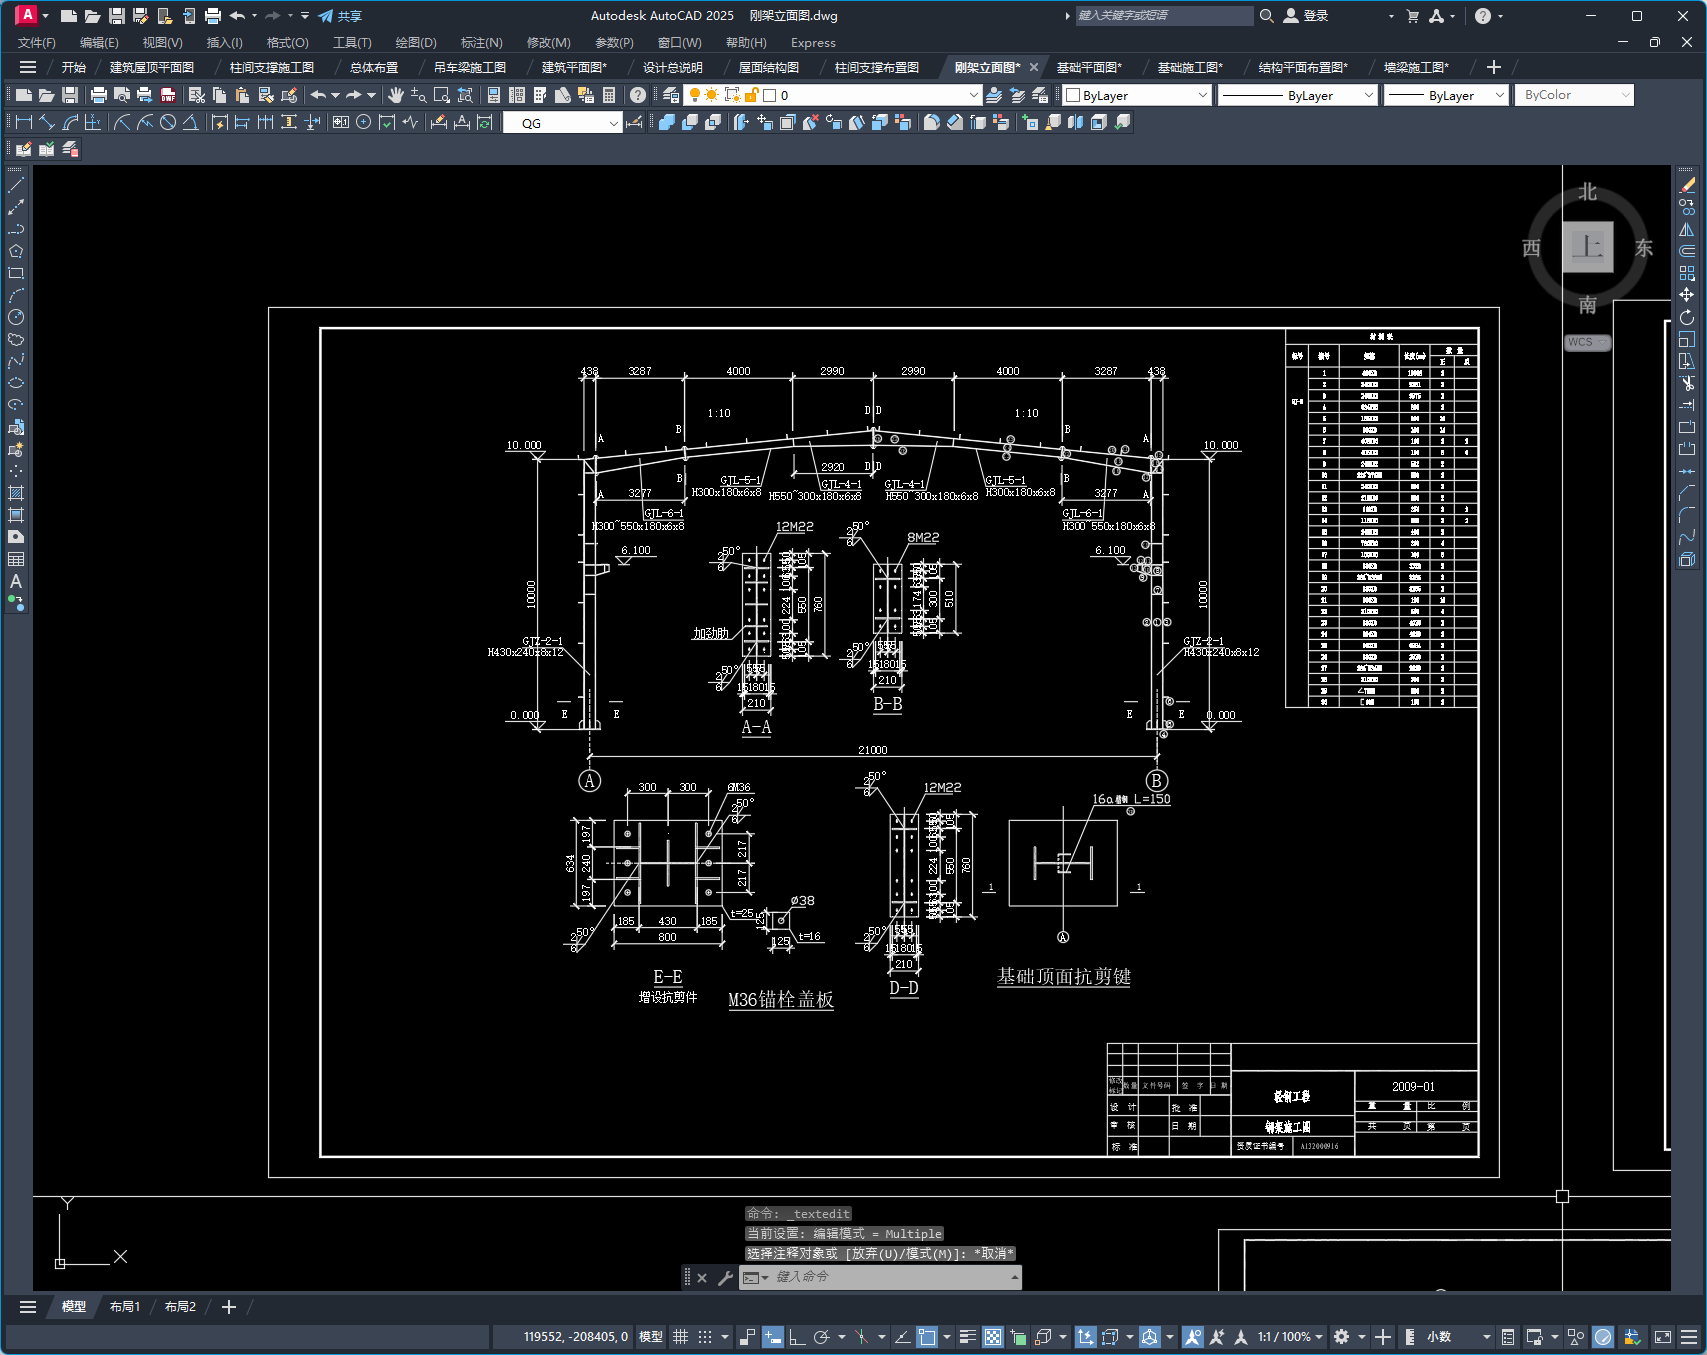This screenshot has height=1355, width=1707.
Task: Click the WCS coordinate system button
Action: click(1587, 342)
